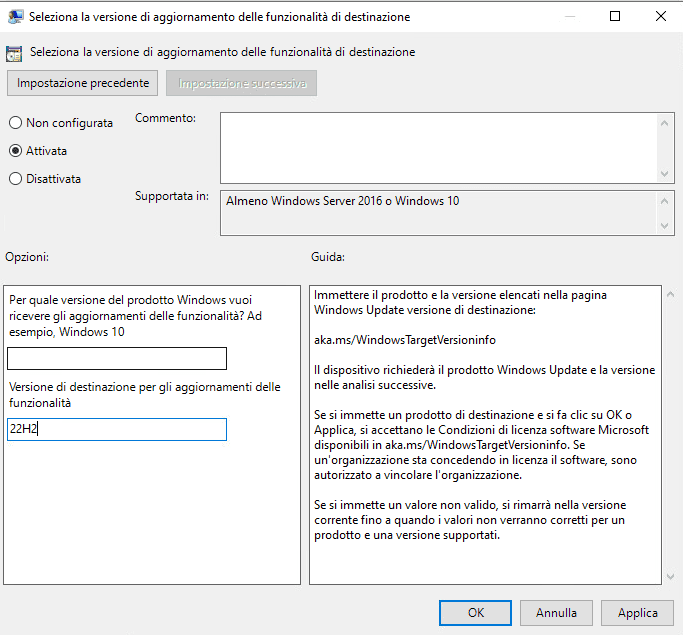The width and height of the screenshot is (683, 635).
Task: Click the Impostazione precedente button
Action: (83, 83)
